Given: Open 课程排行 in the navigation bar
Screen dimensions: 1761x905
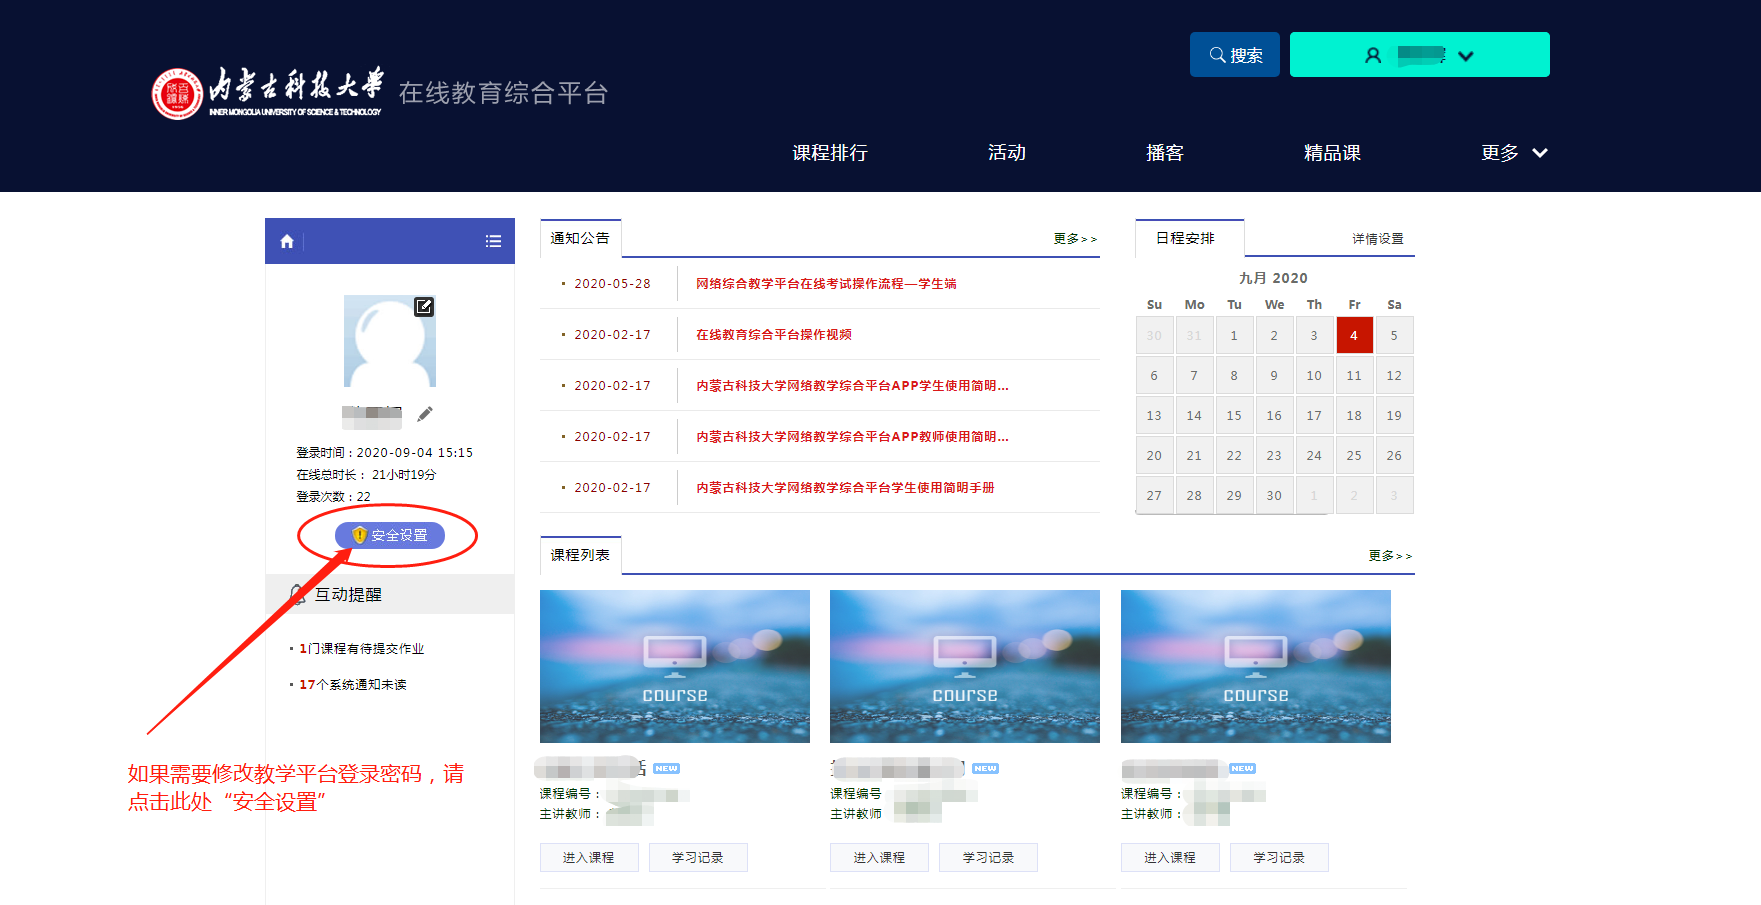Looking at the screenshot, I should (x=829, y=153).
